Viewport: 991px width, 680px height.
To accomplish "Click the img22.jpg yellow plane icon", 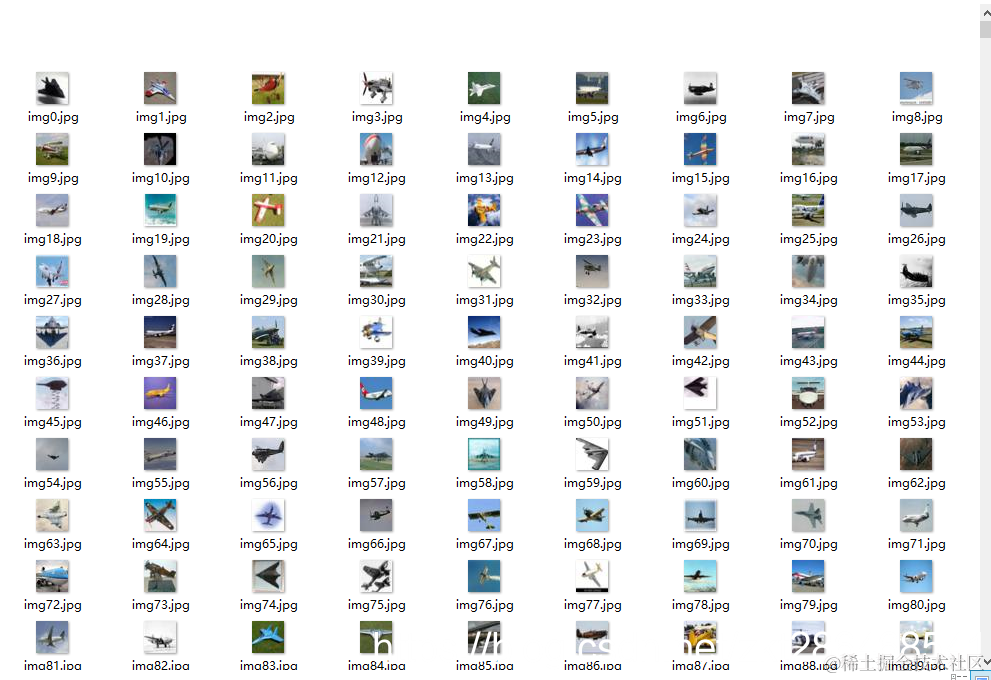I will [x=485, y=210].
